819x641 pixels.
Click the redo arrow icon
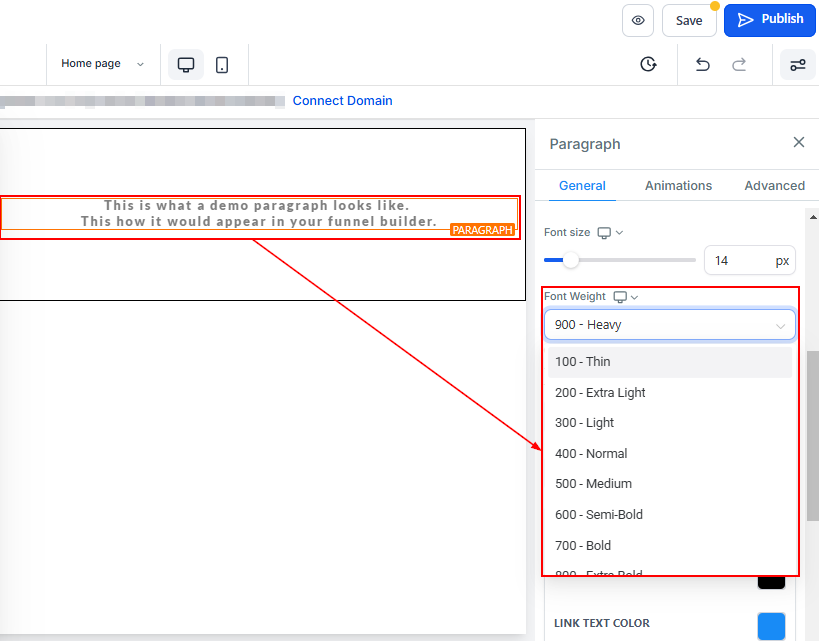[x=739, y=64]
